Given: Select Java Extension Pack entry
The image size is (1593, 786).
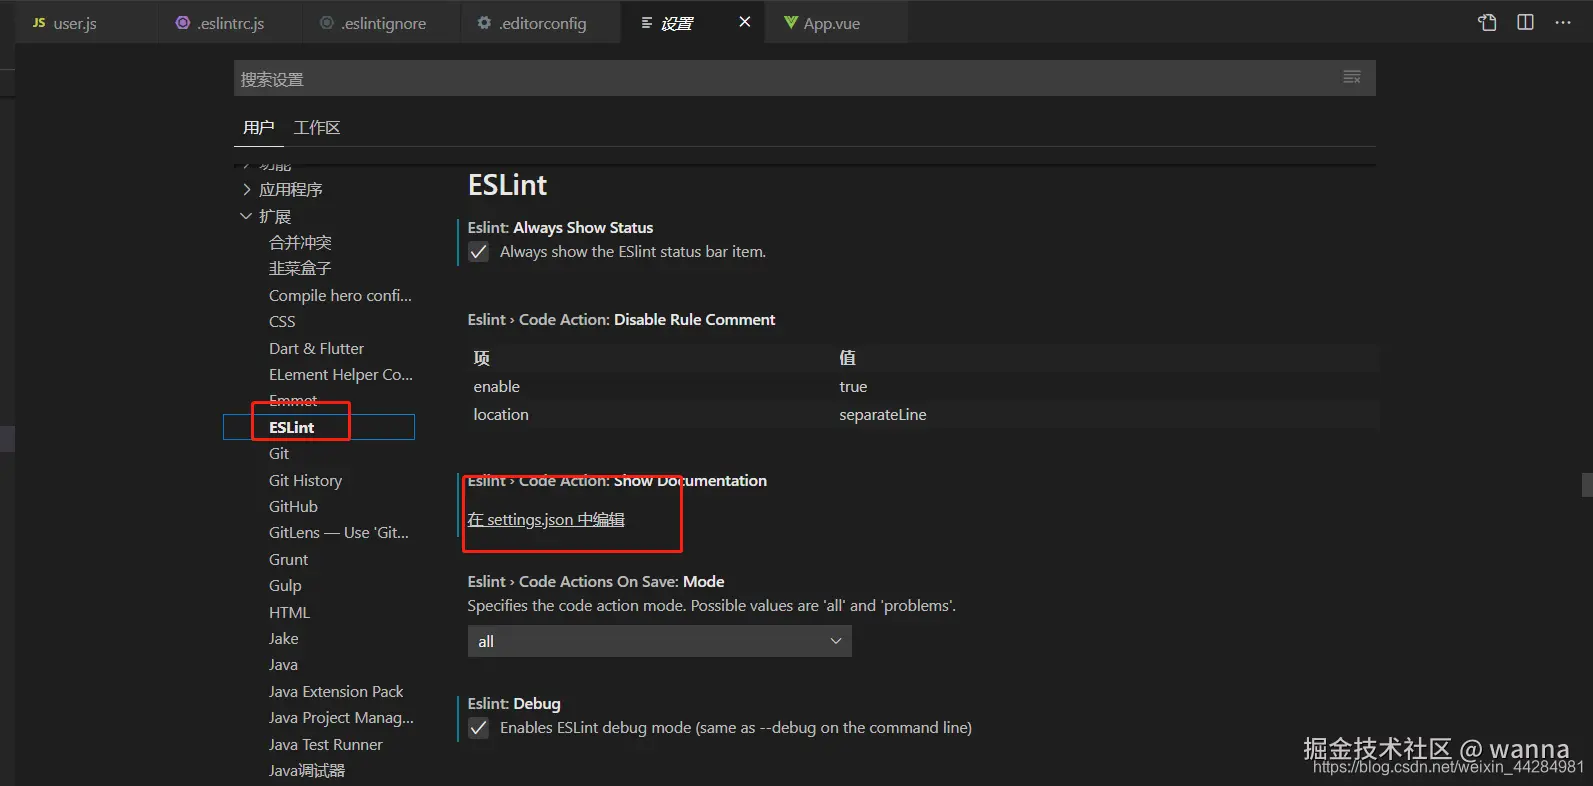Looking at the screenshot, I should coord(336,692).
